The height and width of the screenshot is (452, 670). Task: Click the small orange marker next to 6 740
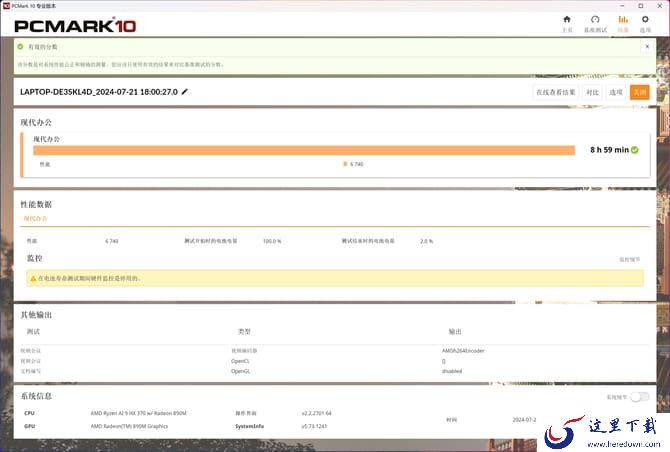[x=345, y=164]
